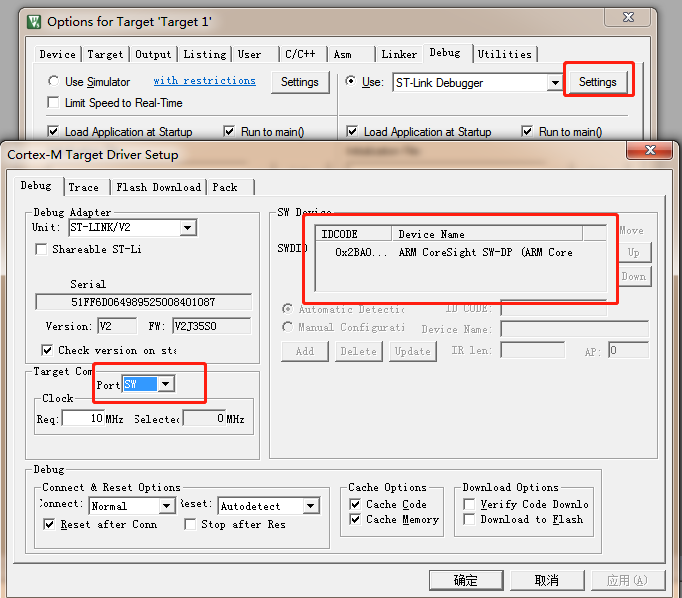This screenshot has width=682, height=598.
Task: Open the ST-Link Debugger dropdown
Action: [555, 82]
